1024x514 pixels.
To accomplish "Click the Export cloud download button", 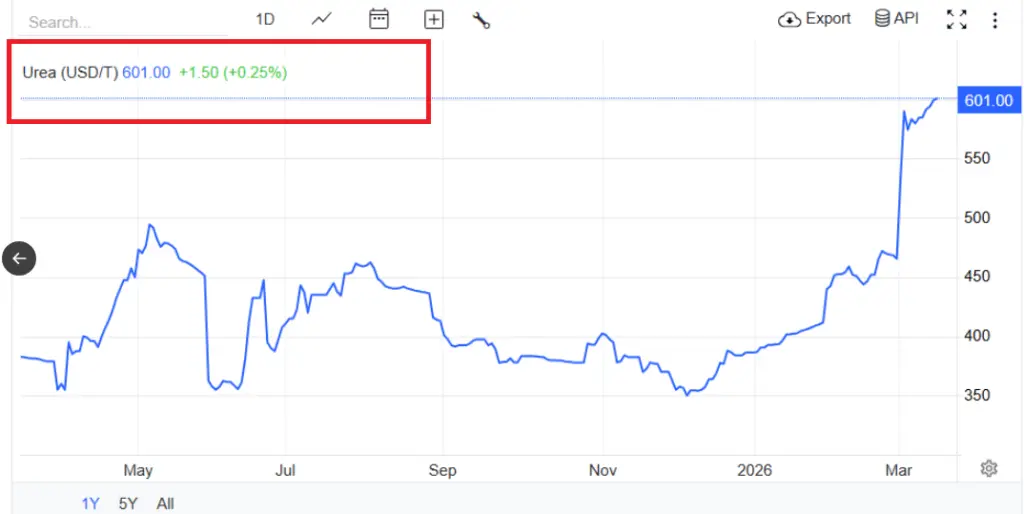I will [x=814, y=19].
